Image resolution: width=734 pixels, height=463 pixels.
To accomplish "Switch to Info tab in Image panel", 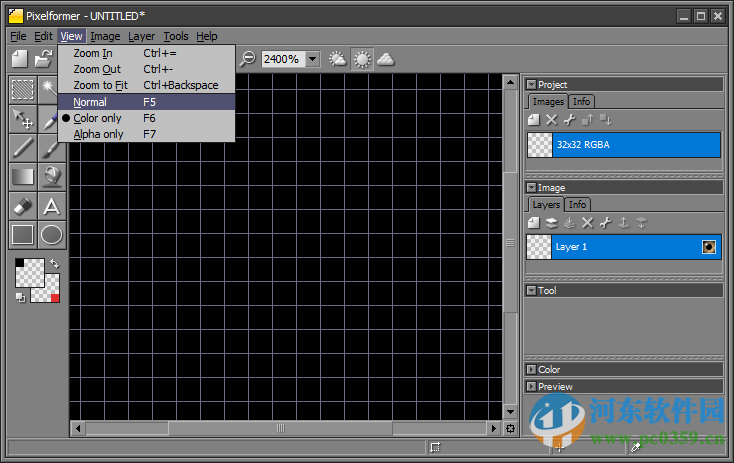I will (x=578, y=204).
